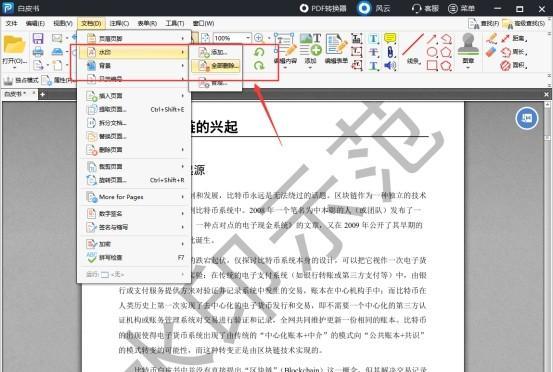Viewport: 553px width, 372px height.
Task: Open the 表单(R) menu
Action: (x=147, y=23)
